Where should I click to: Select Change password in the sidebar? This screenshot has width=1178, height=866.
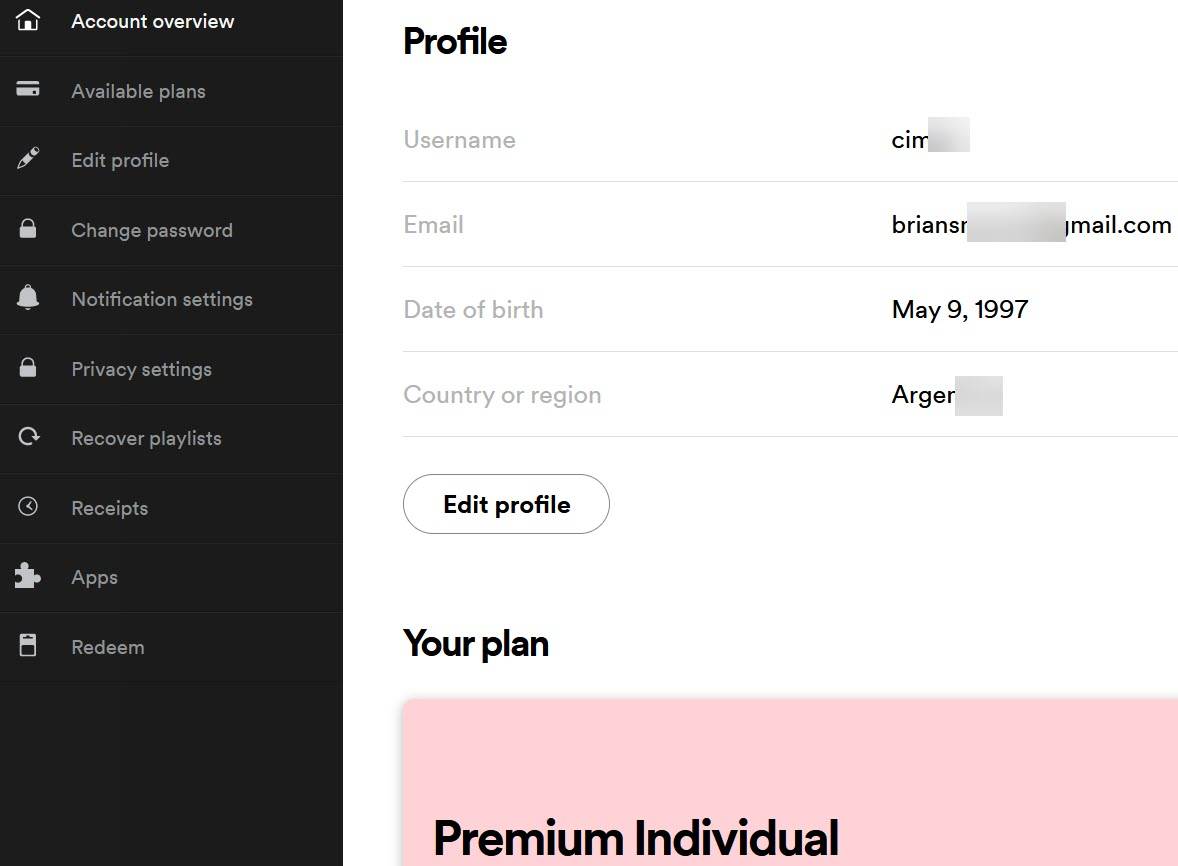click(x=151, y=230)
